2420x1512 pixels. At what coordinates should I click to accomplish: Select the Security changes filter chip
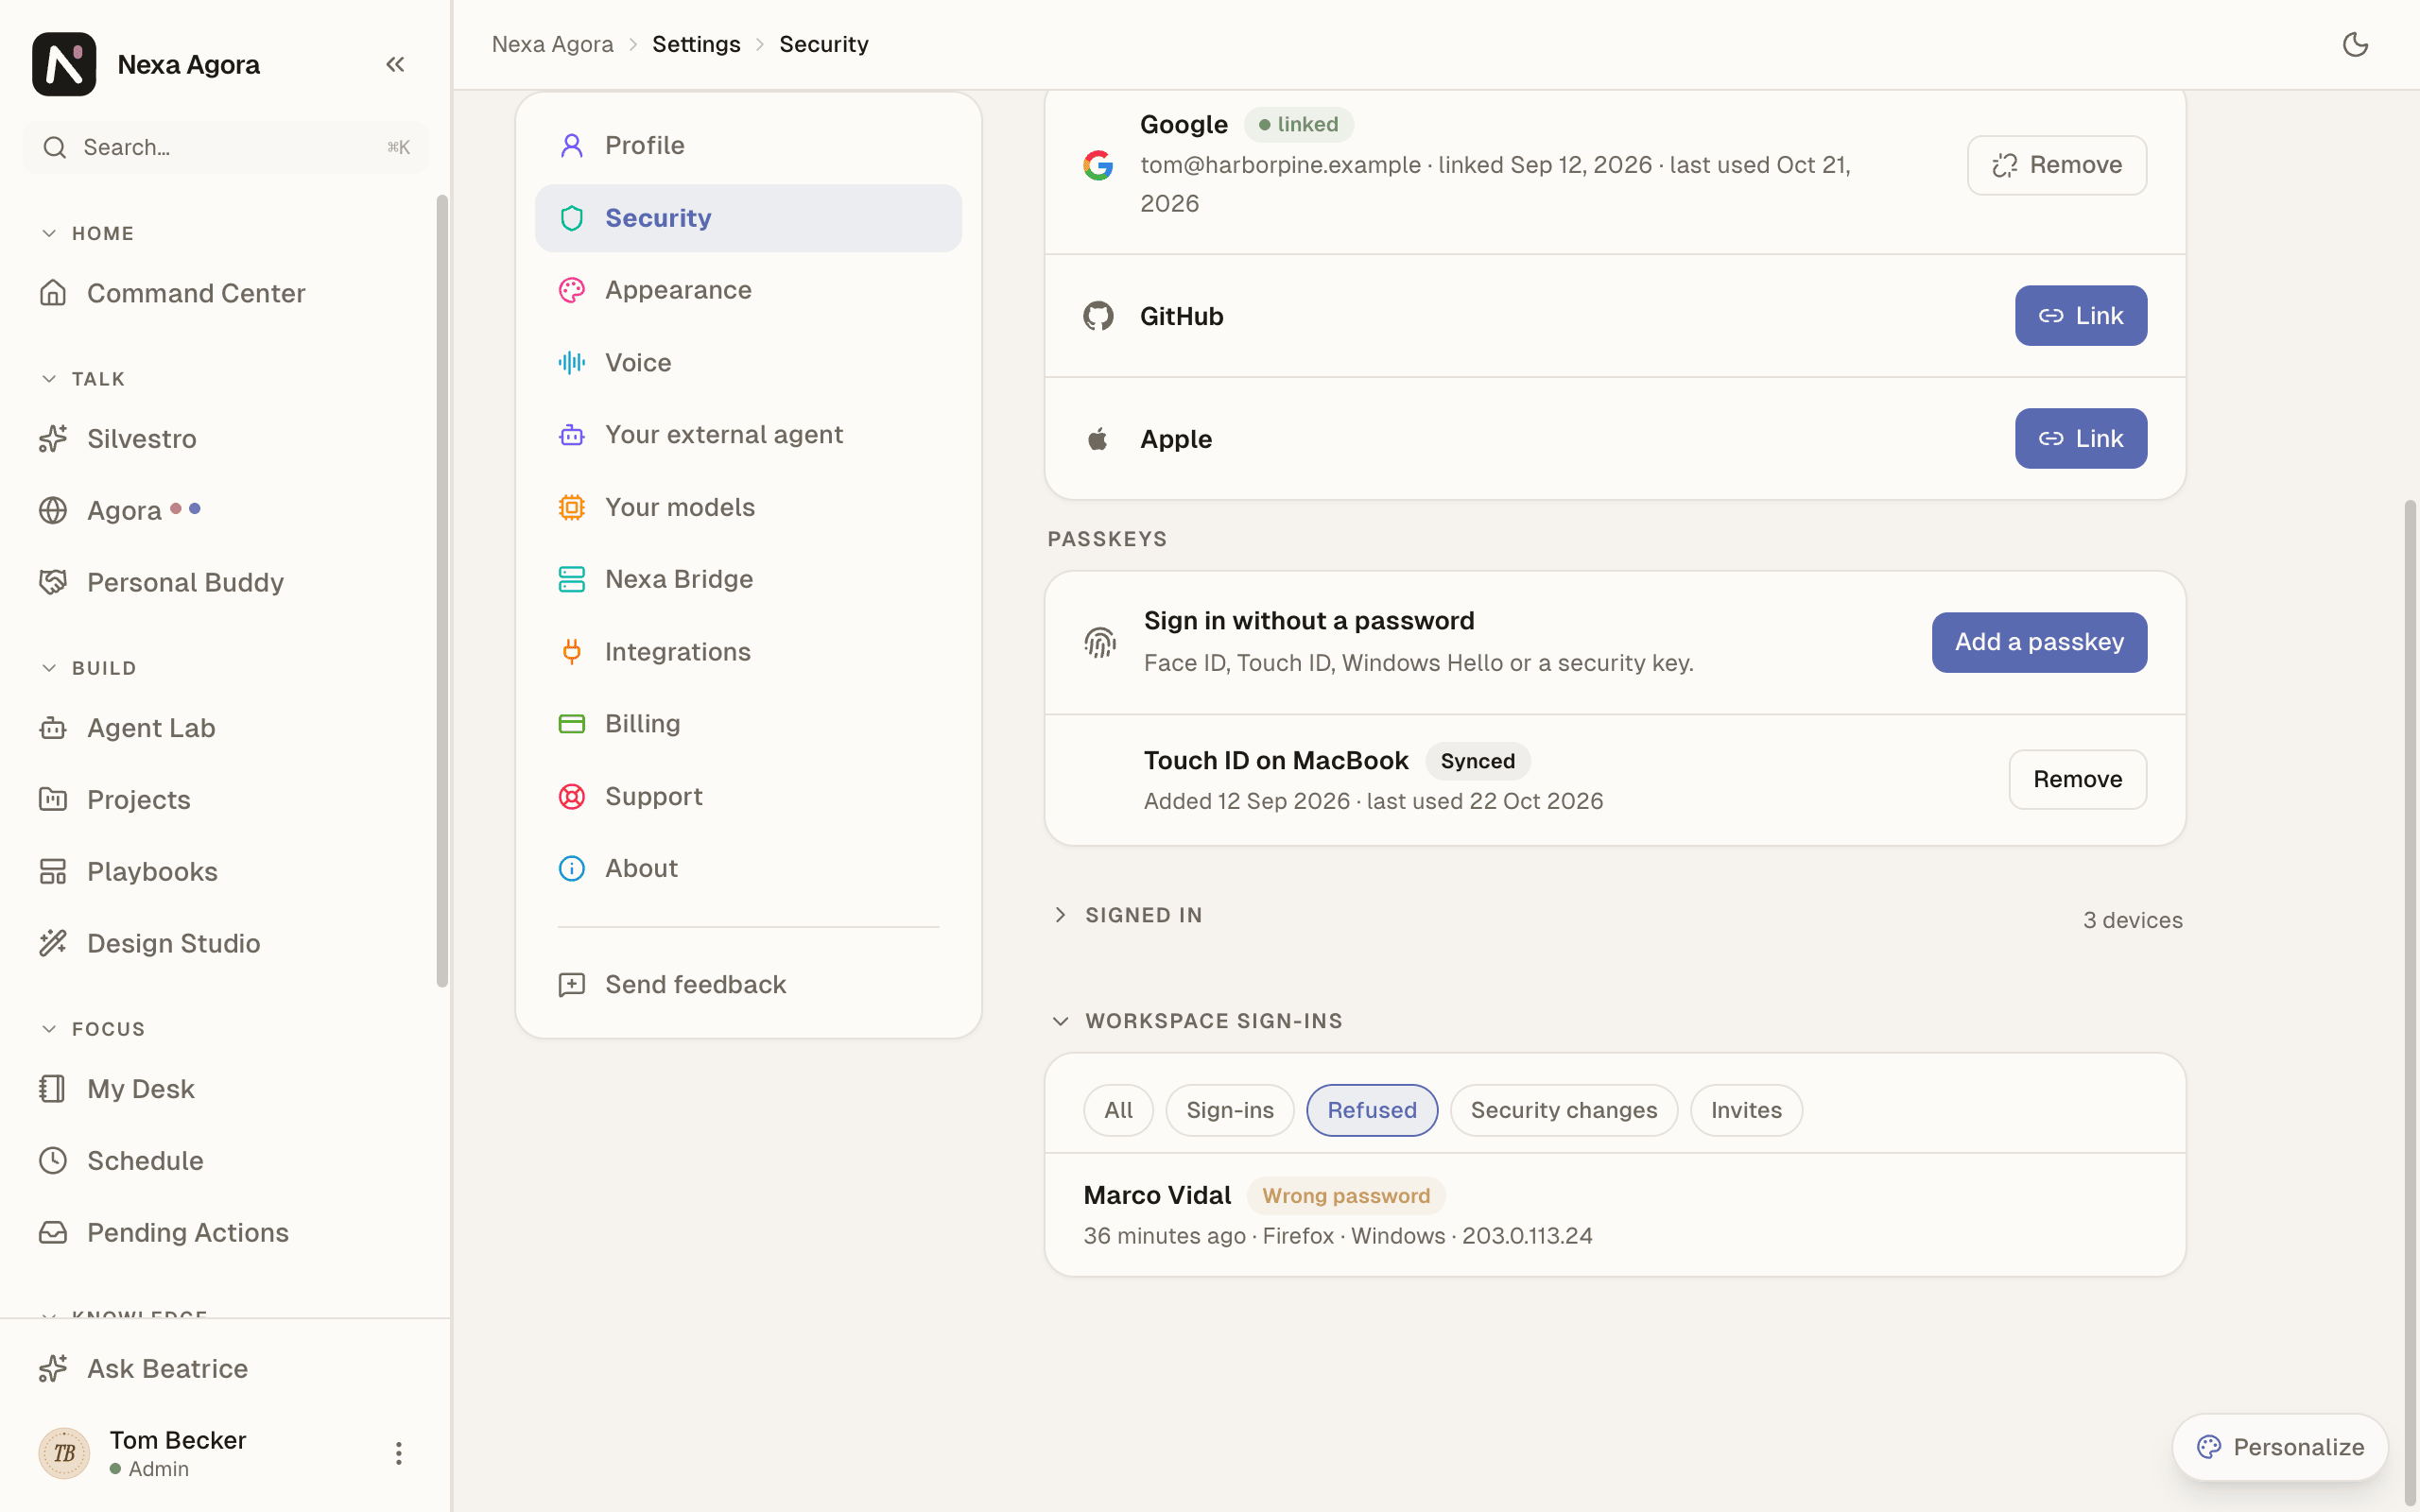(x=1563, y=1110)
